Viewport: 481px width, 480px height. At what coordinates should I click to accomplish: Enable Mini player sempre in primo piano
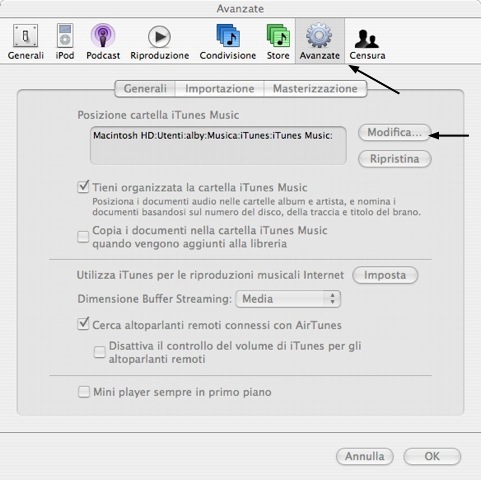[x=83, y=392]
